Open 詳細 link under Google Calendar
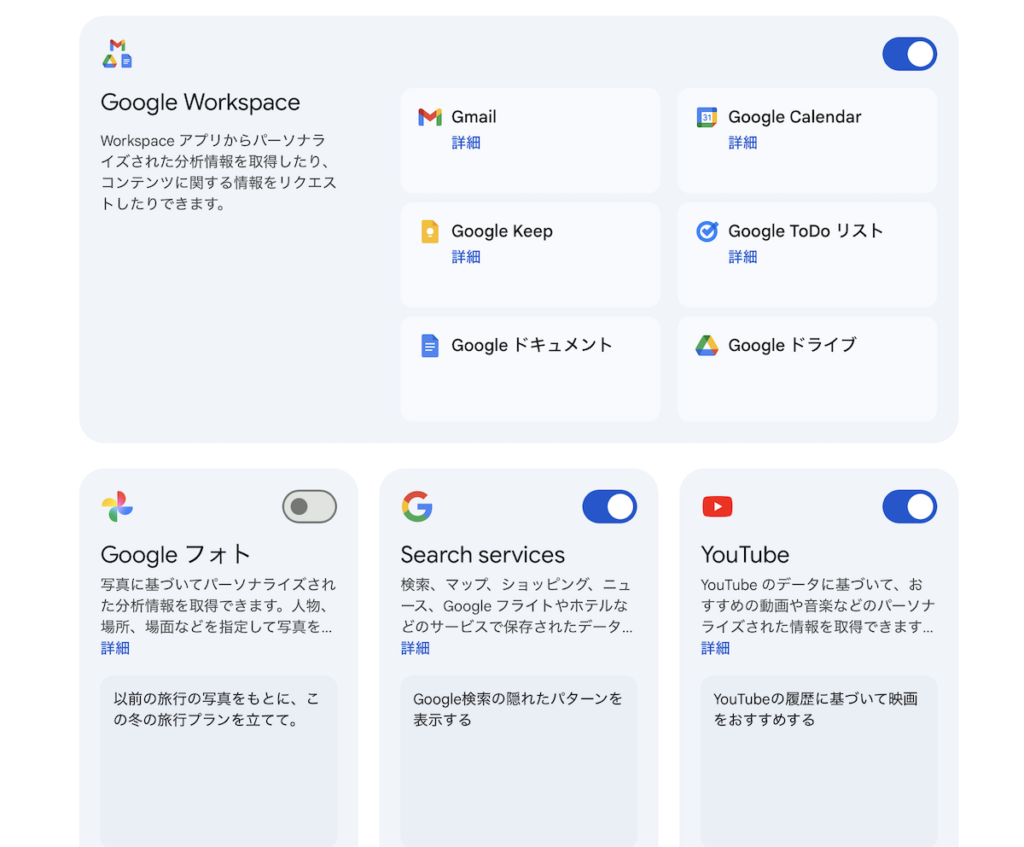Viewport: 1024px width, 847px height. pos(743,143)
